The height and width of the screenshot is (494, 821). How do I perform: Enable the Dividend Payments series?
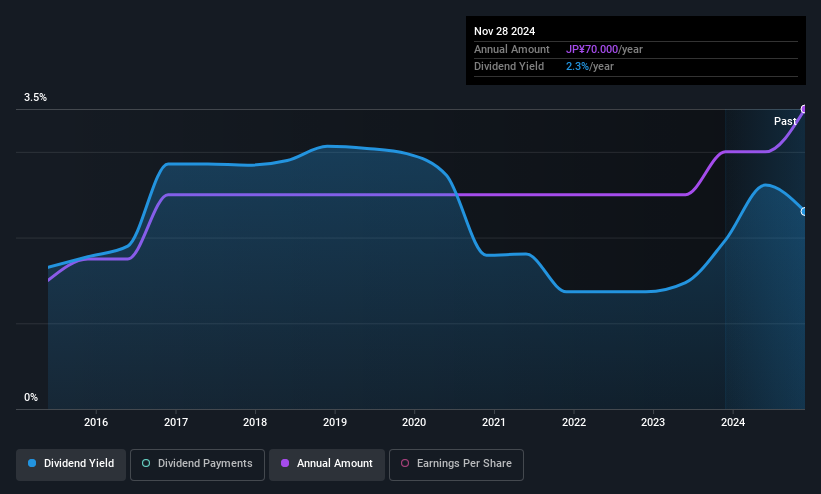197,464
